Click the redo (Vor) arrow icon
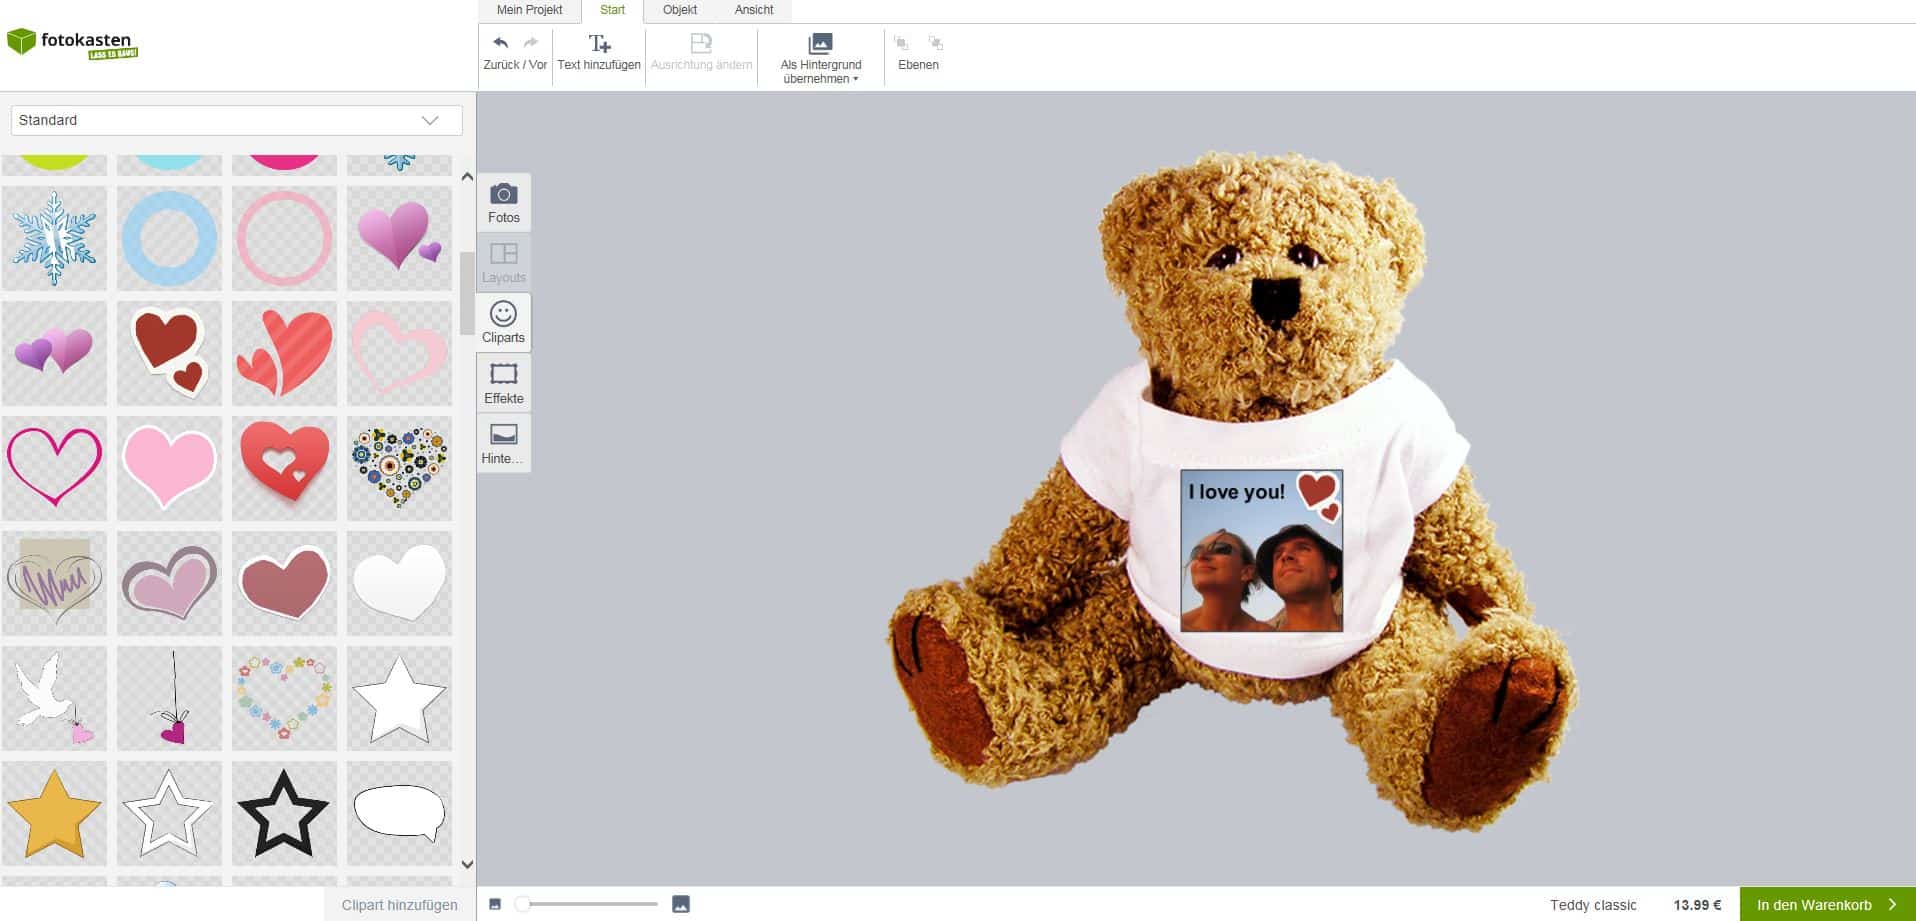This screenshot has height=921, width=1916. pos(531,43)
